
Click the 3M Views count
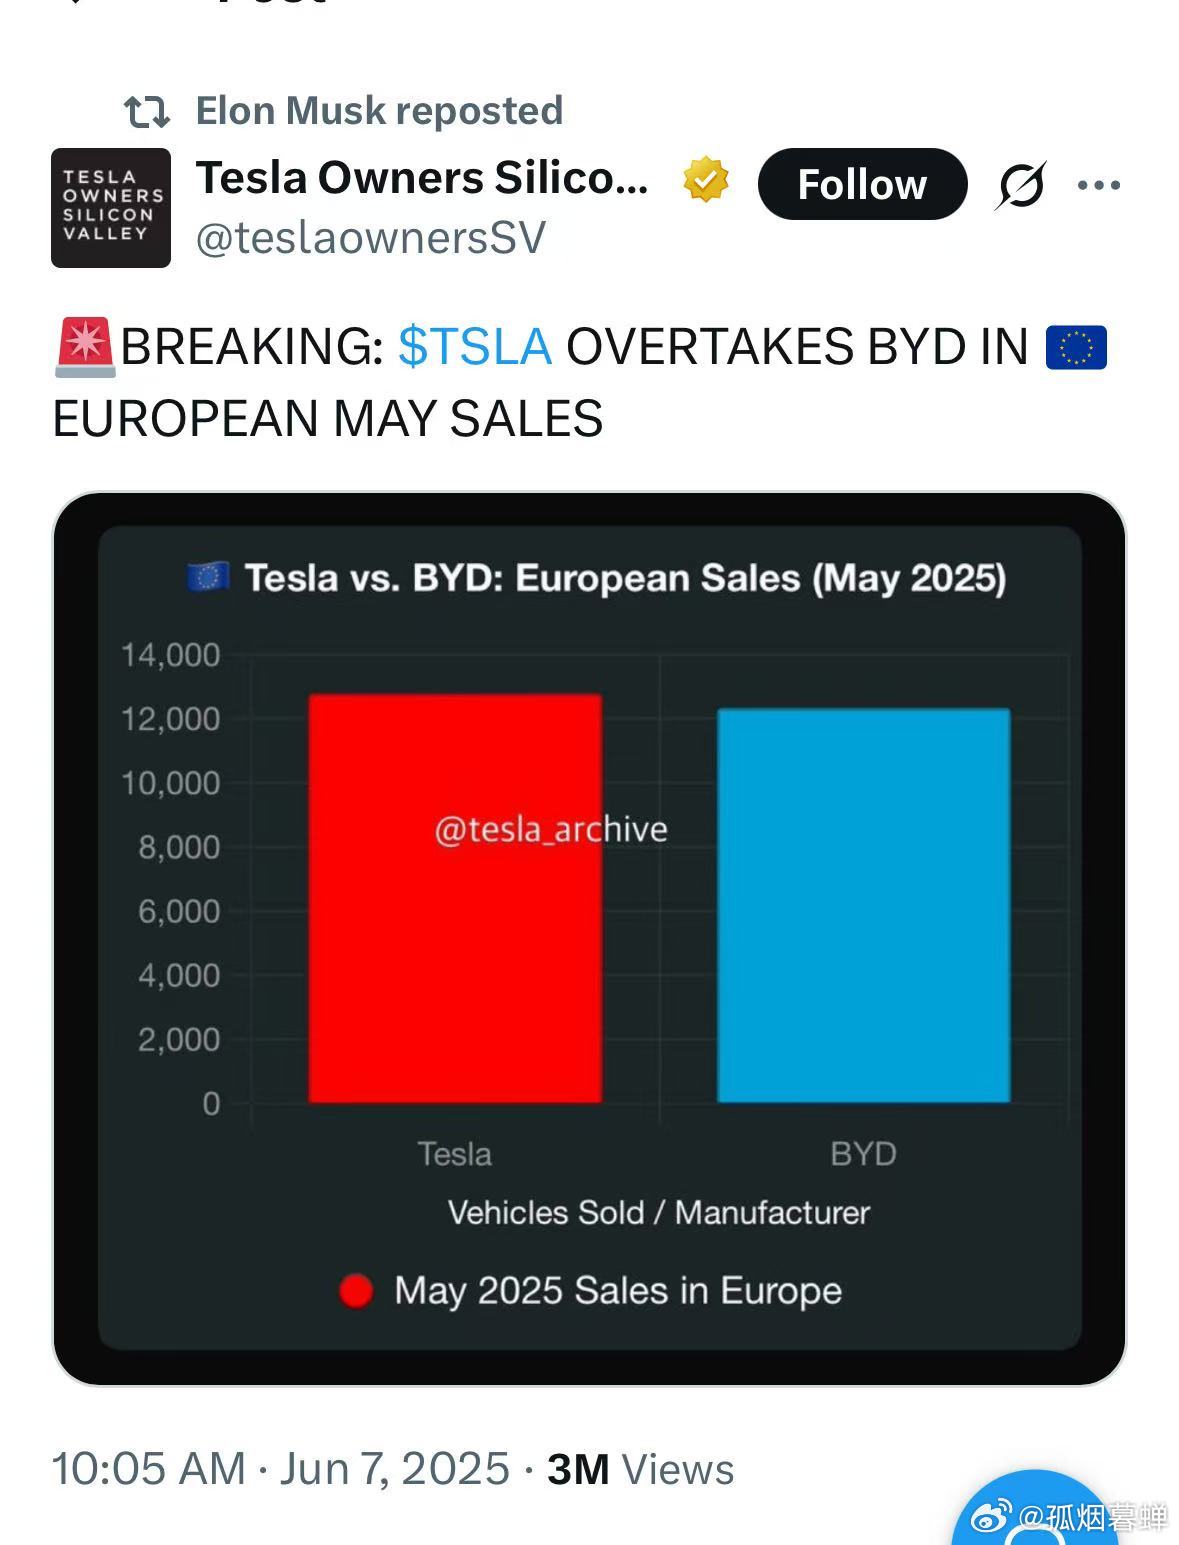641,1469
